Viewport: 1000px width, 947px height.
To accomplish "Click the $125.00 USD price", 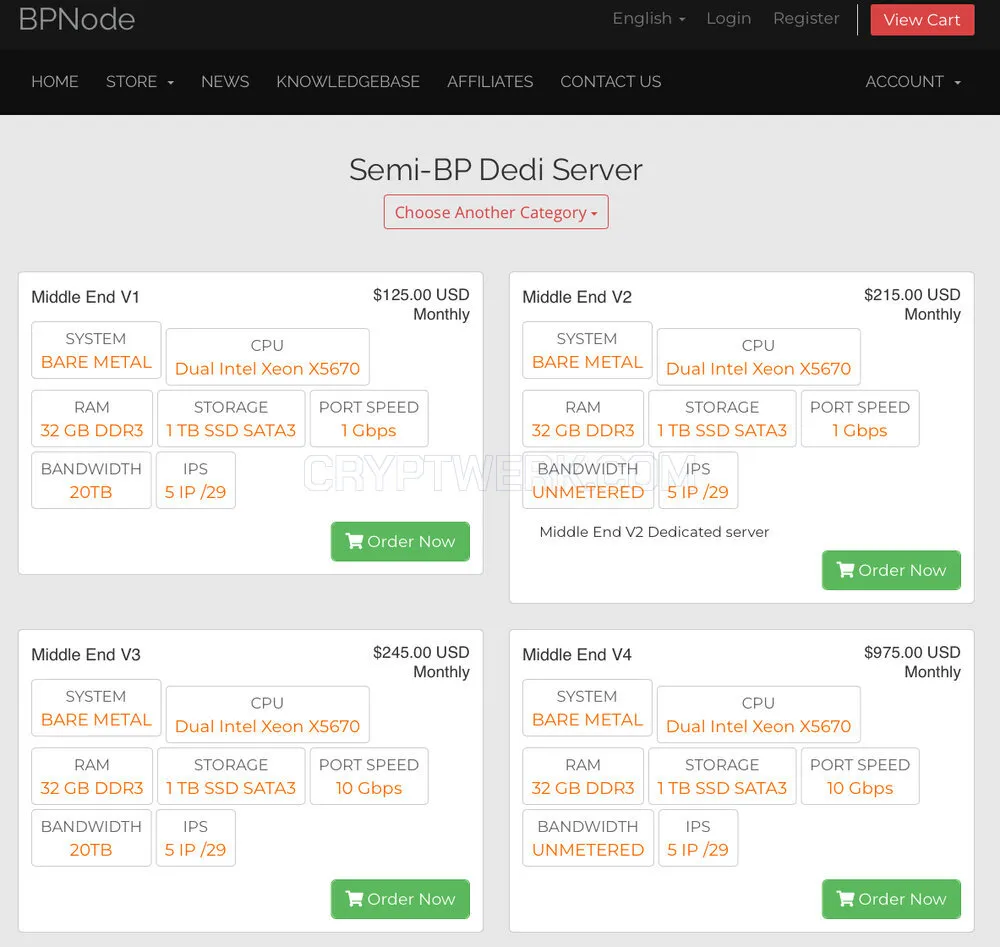I will (421, 295).
